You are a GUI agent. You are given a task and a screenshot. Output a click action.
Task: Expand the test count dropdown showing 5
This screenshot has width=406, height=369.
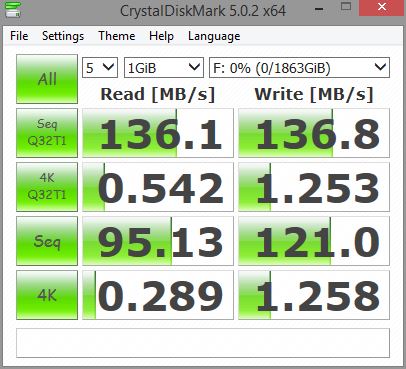100,68
